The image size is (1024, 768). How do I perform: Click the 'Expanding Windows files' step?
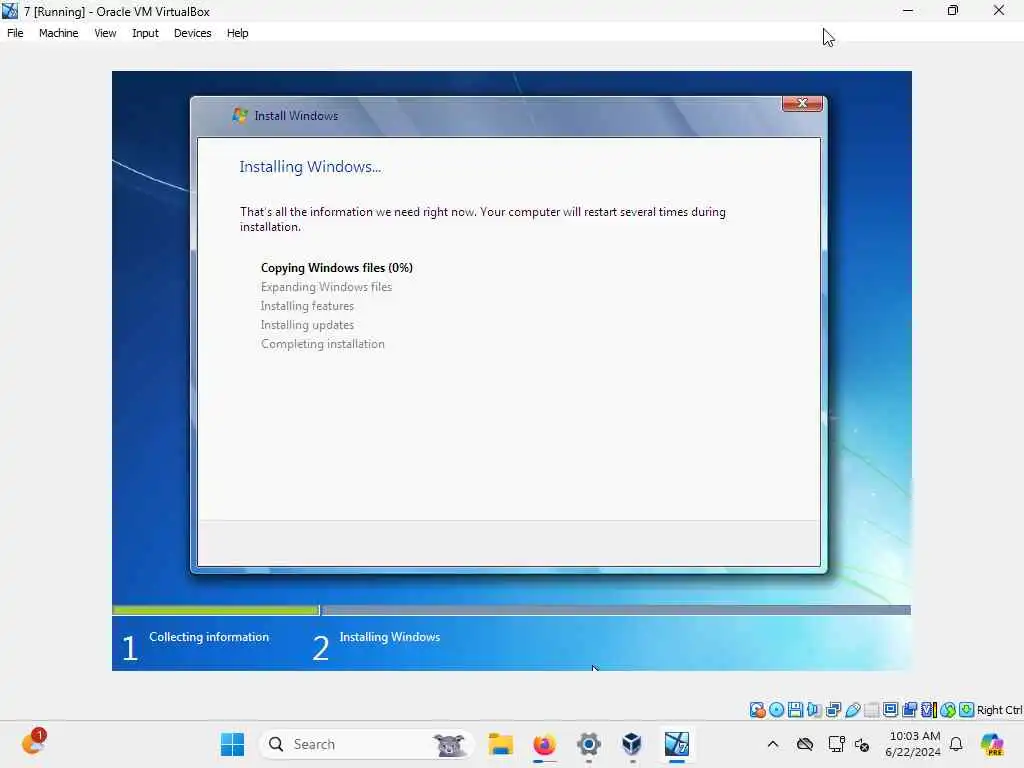pos(326,287)
